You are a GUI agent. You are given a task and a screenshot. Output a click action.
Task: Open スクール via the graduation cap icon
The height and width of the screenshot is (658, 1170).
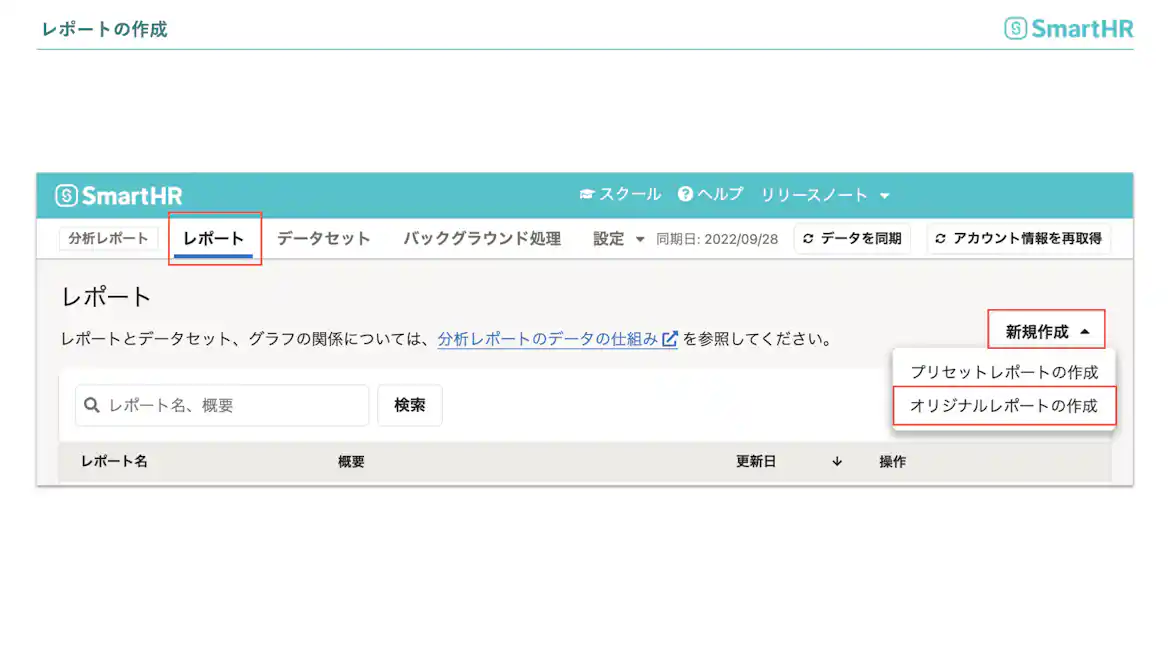(x=587, y=194)
